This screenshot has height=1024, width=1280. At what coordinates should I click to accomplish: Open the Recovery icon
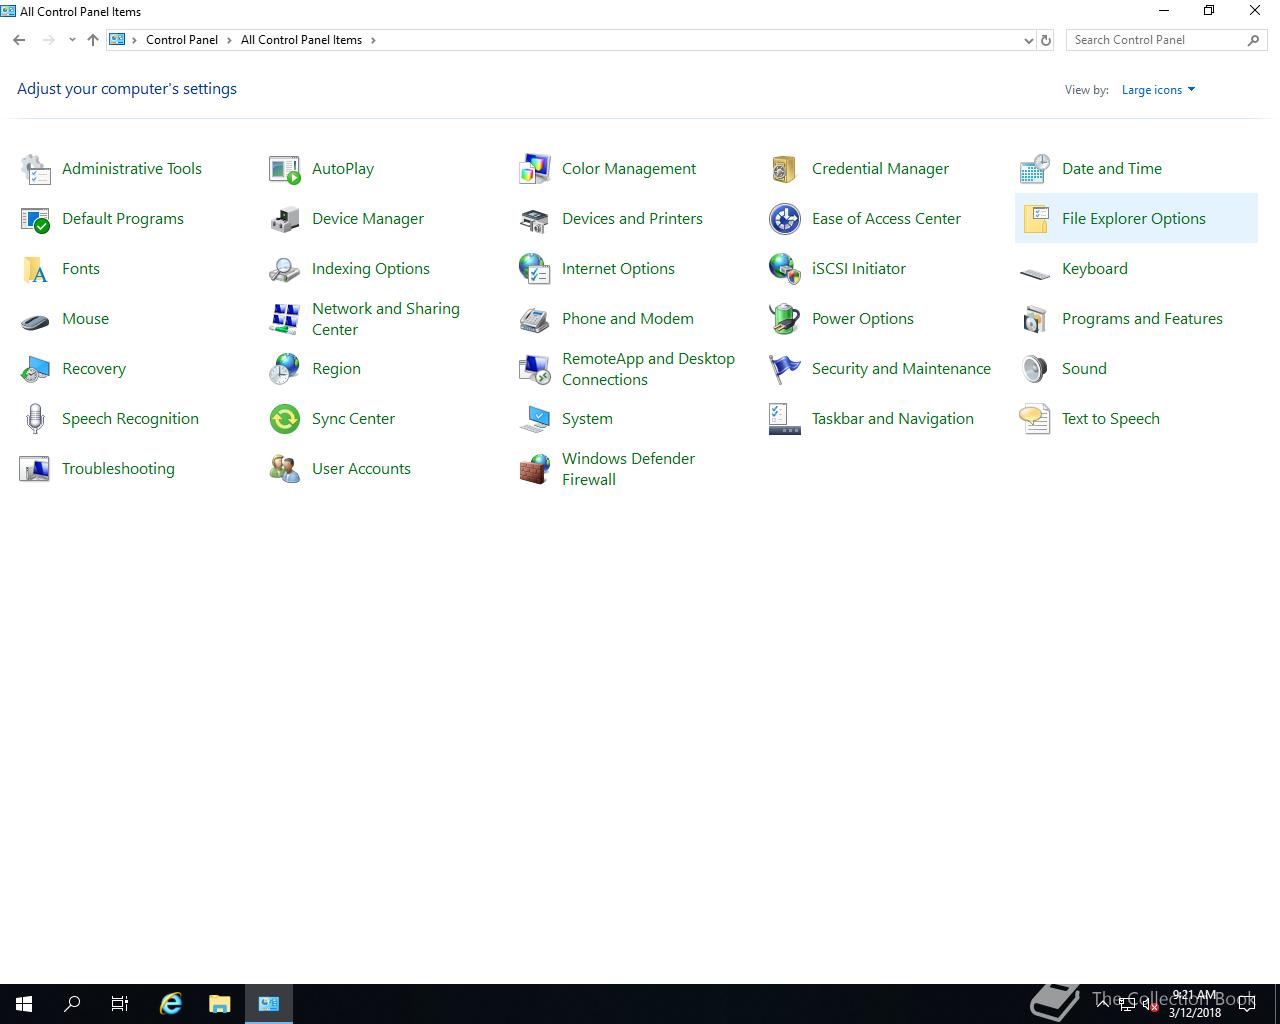click(35, 369)
